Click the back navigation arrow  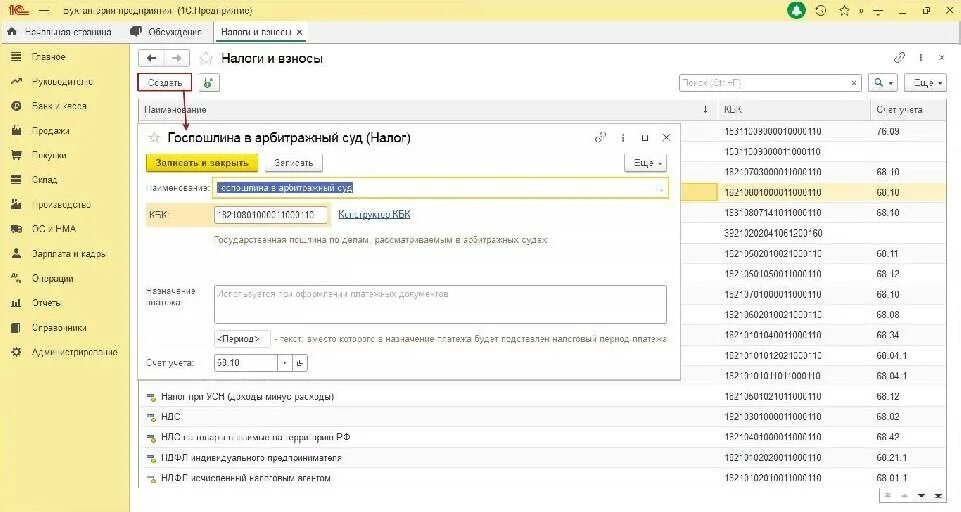pos(151,58)
